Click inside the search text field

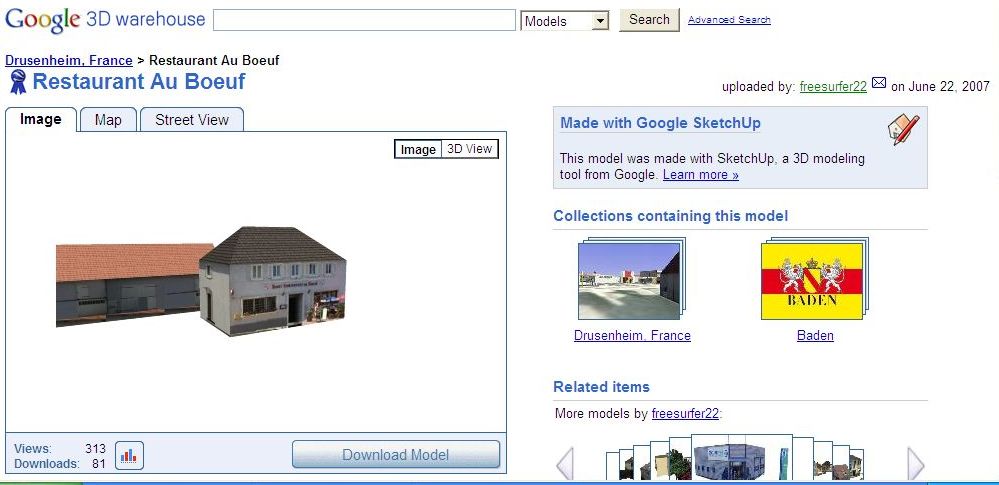point(364,20)
